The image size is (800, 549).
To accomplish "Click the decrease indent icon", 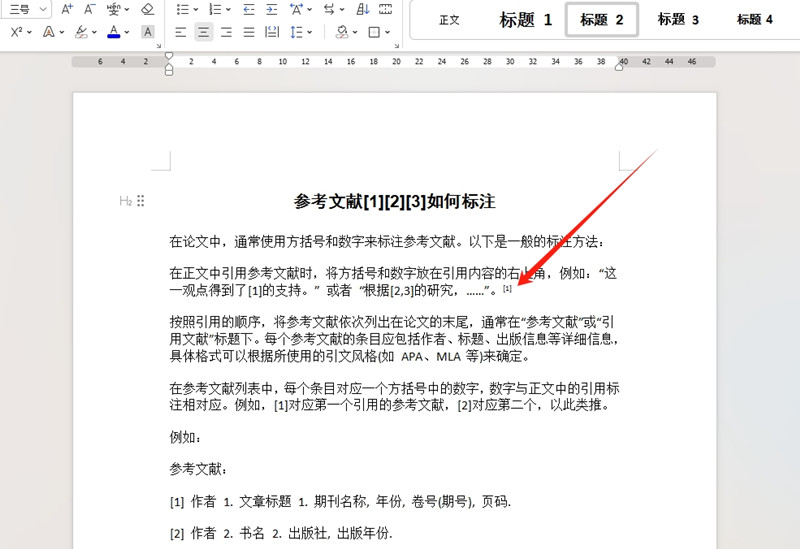I will pos(249,9).
